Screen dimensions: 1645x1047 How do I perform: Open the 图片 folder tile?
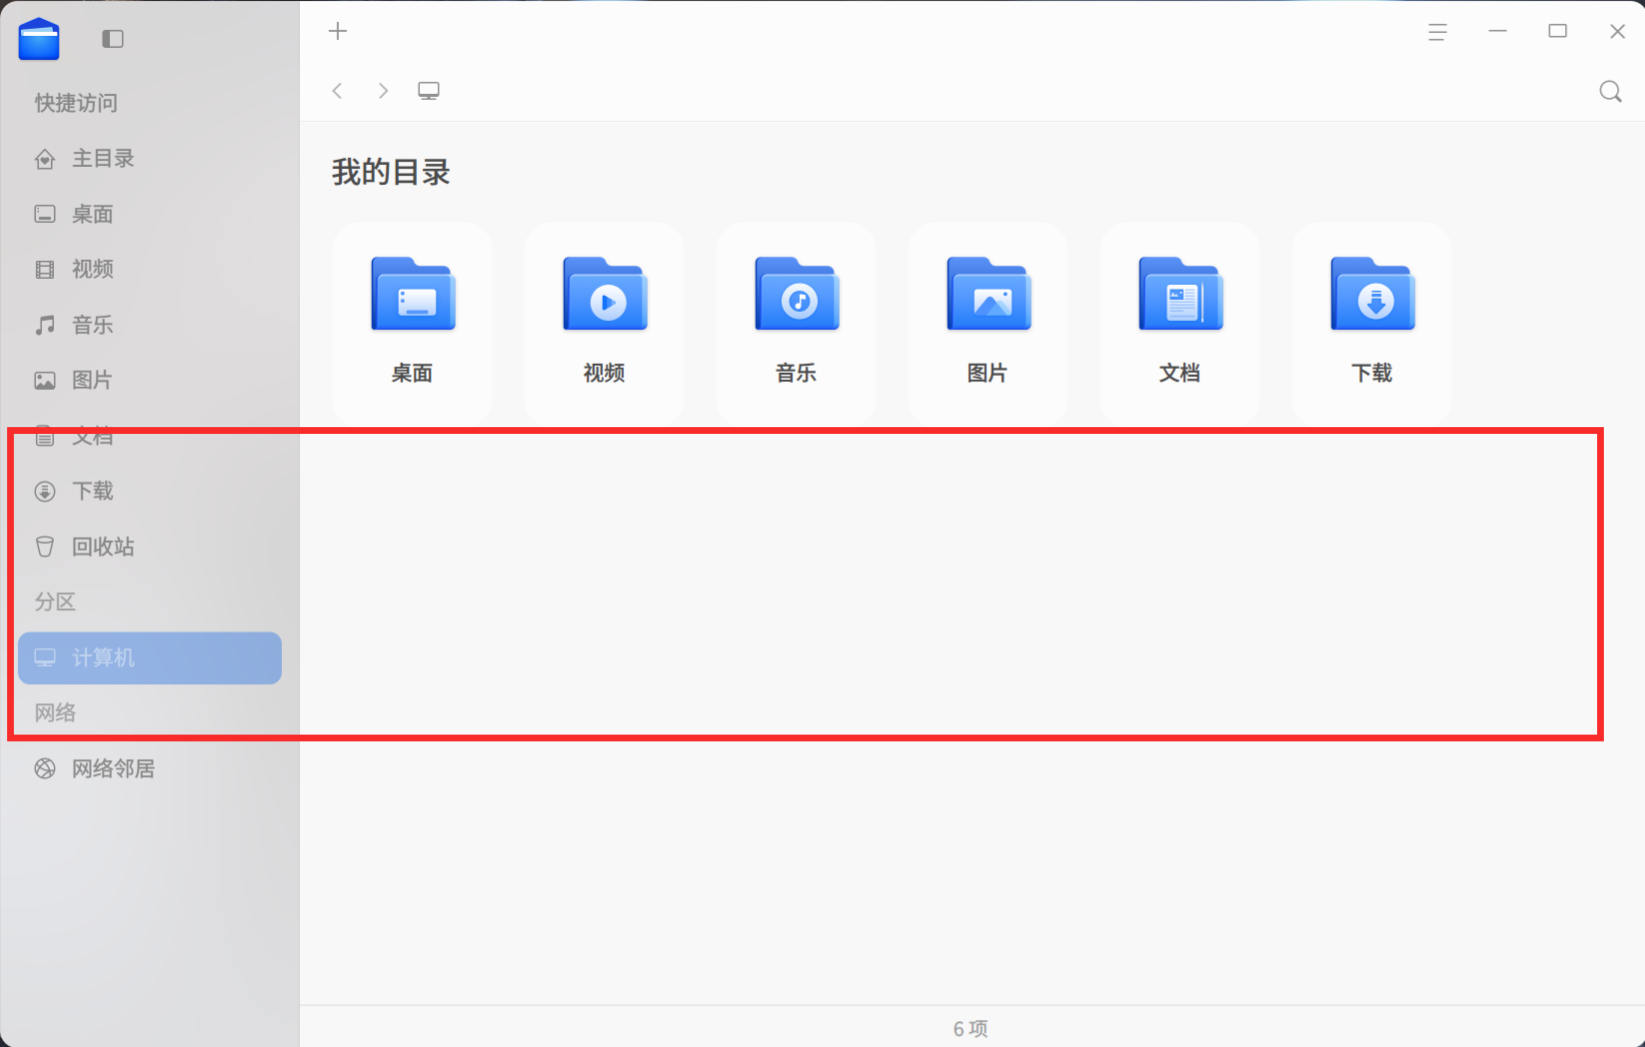(x=988, y=321)
